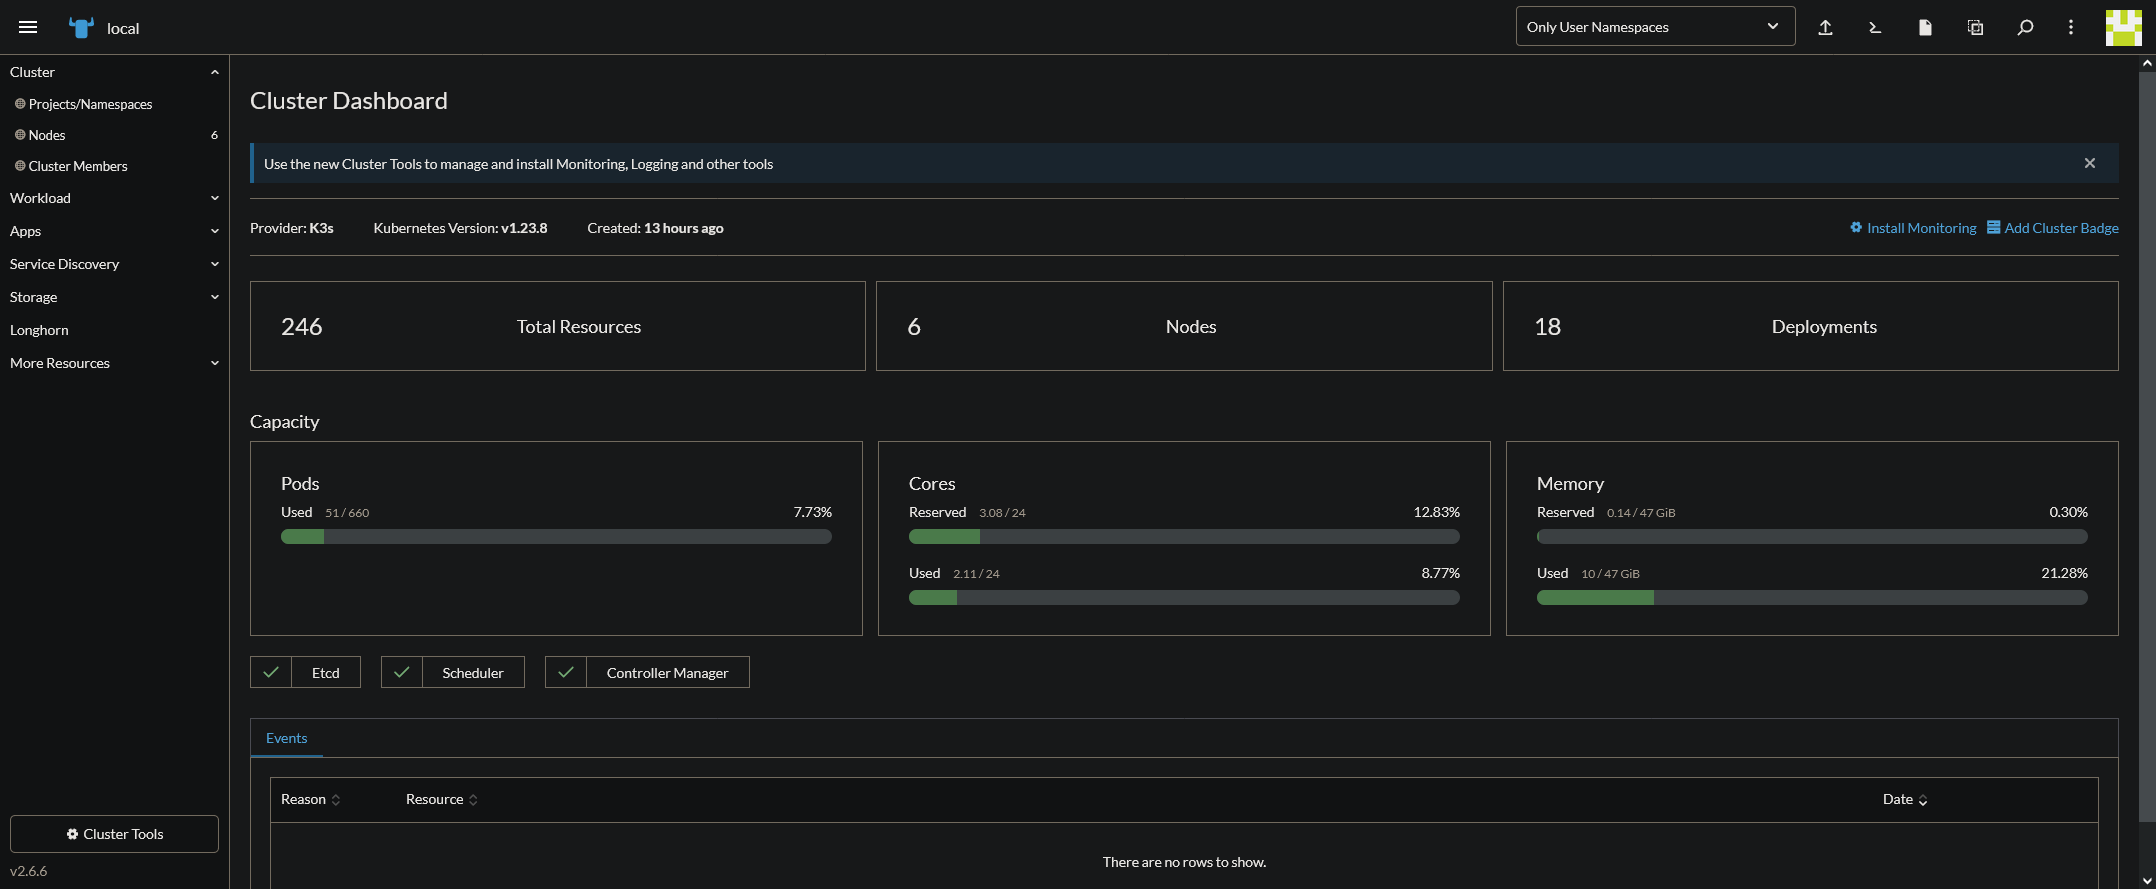
Task: Click the local cluster name
Action: tap(123, 28)
